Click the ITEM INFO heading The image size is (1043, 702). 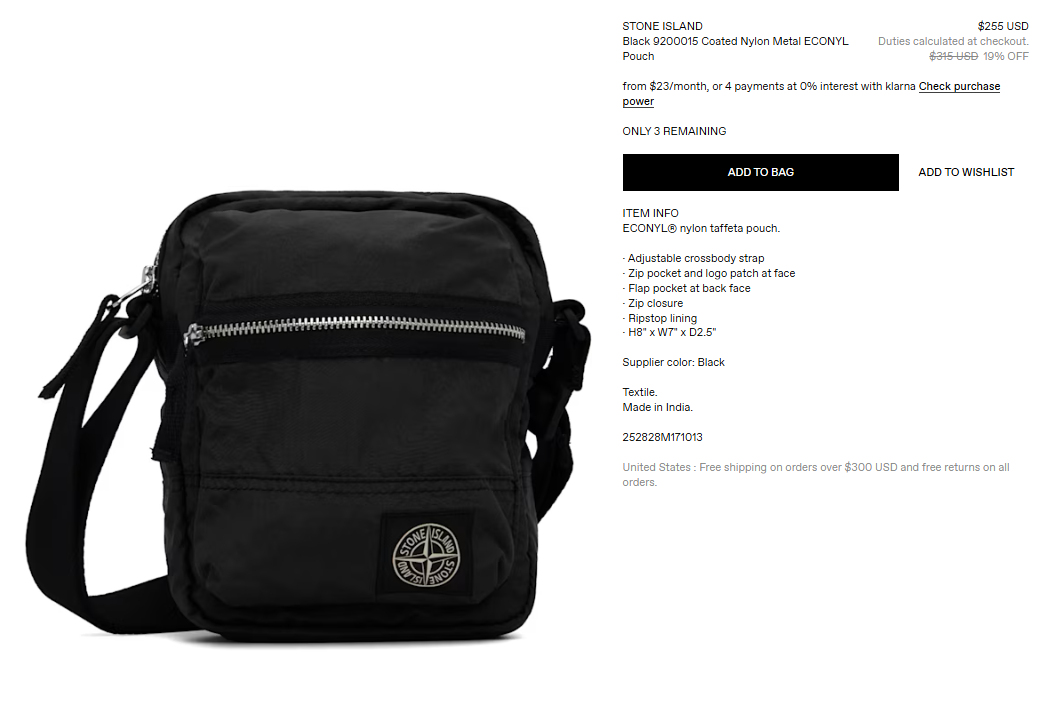[651, 213]
